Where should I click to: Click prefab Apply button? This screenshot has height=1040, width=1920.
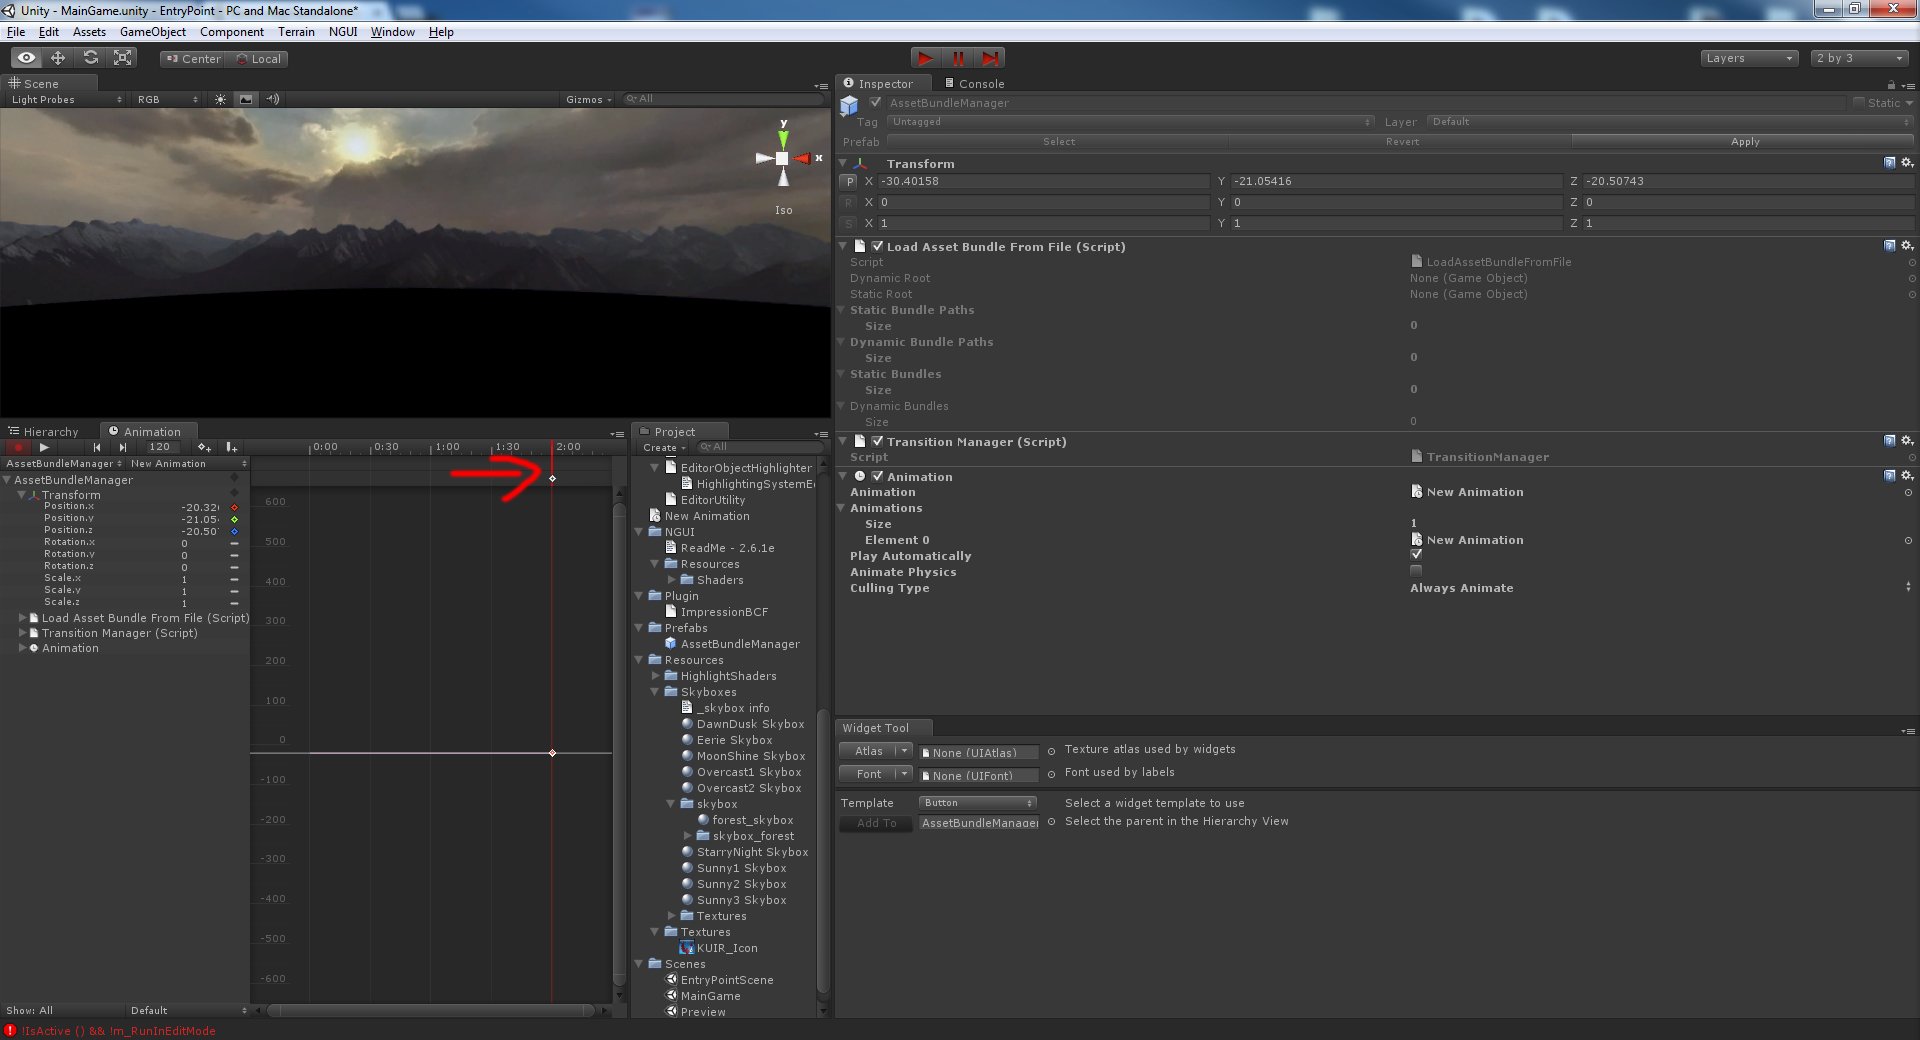pyautogui.click(x=1744, y=142)
